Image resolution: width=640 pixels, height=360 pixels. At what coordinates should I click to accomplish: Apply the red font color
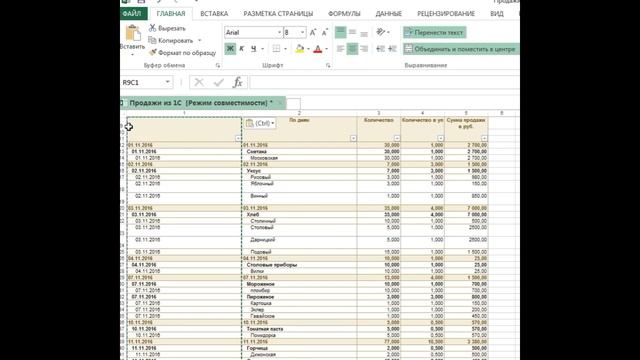[x=318, y=49]
